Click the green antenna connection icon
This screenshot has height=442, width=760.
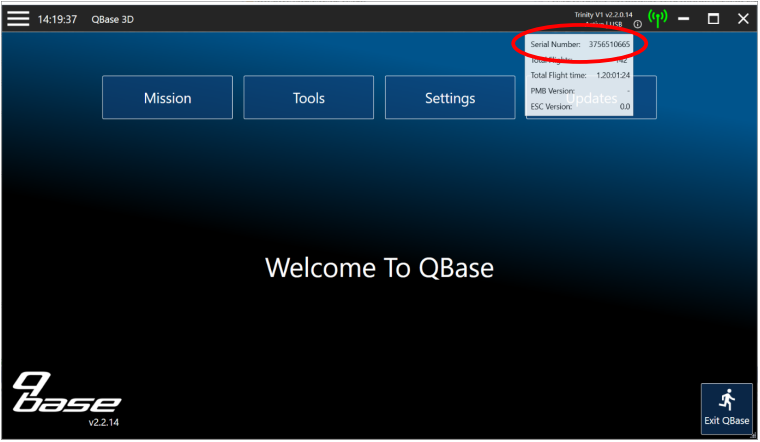click(657, 18)
